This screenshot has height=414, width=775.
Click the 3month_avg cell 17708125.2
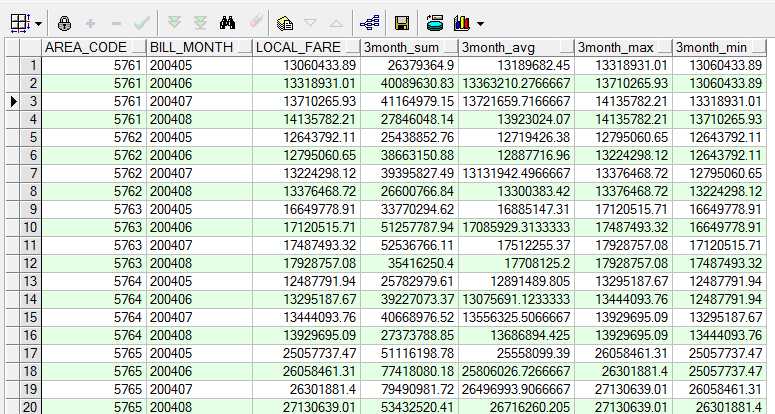517,263
